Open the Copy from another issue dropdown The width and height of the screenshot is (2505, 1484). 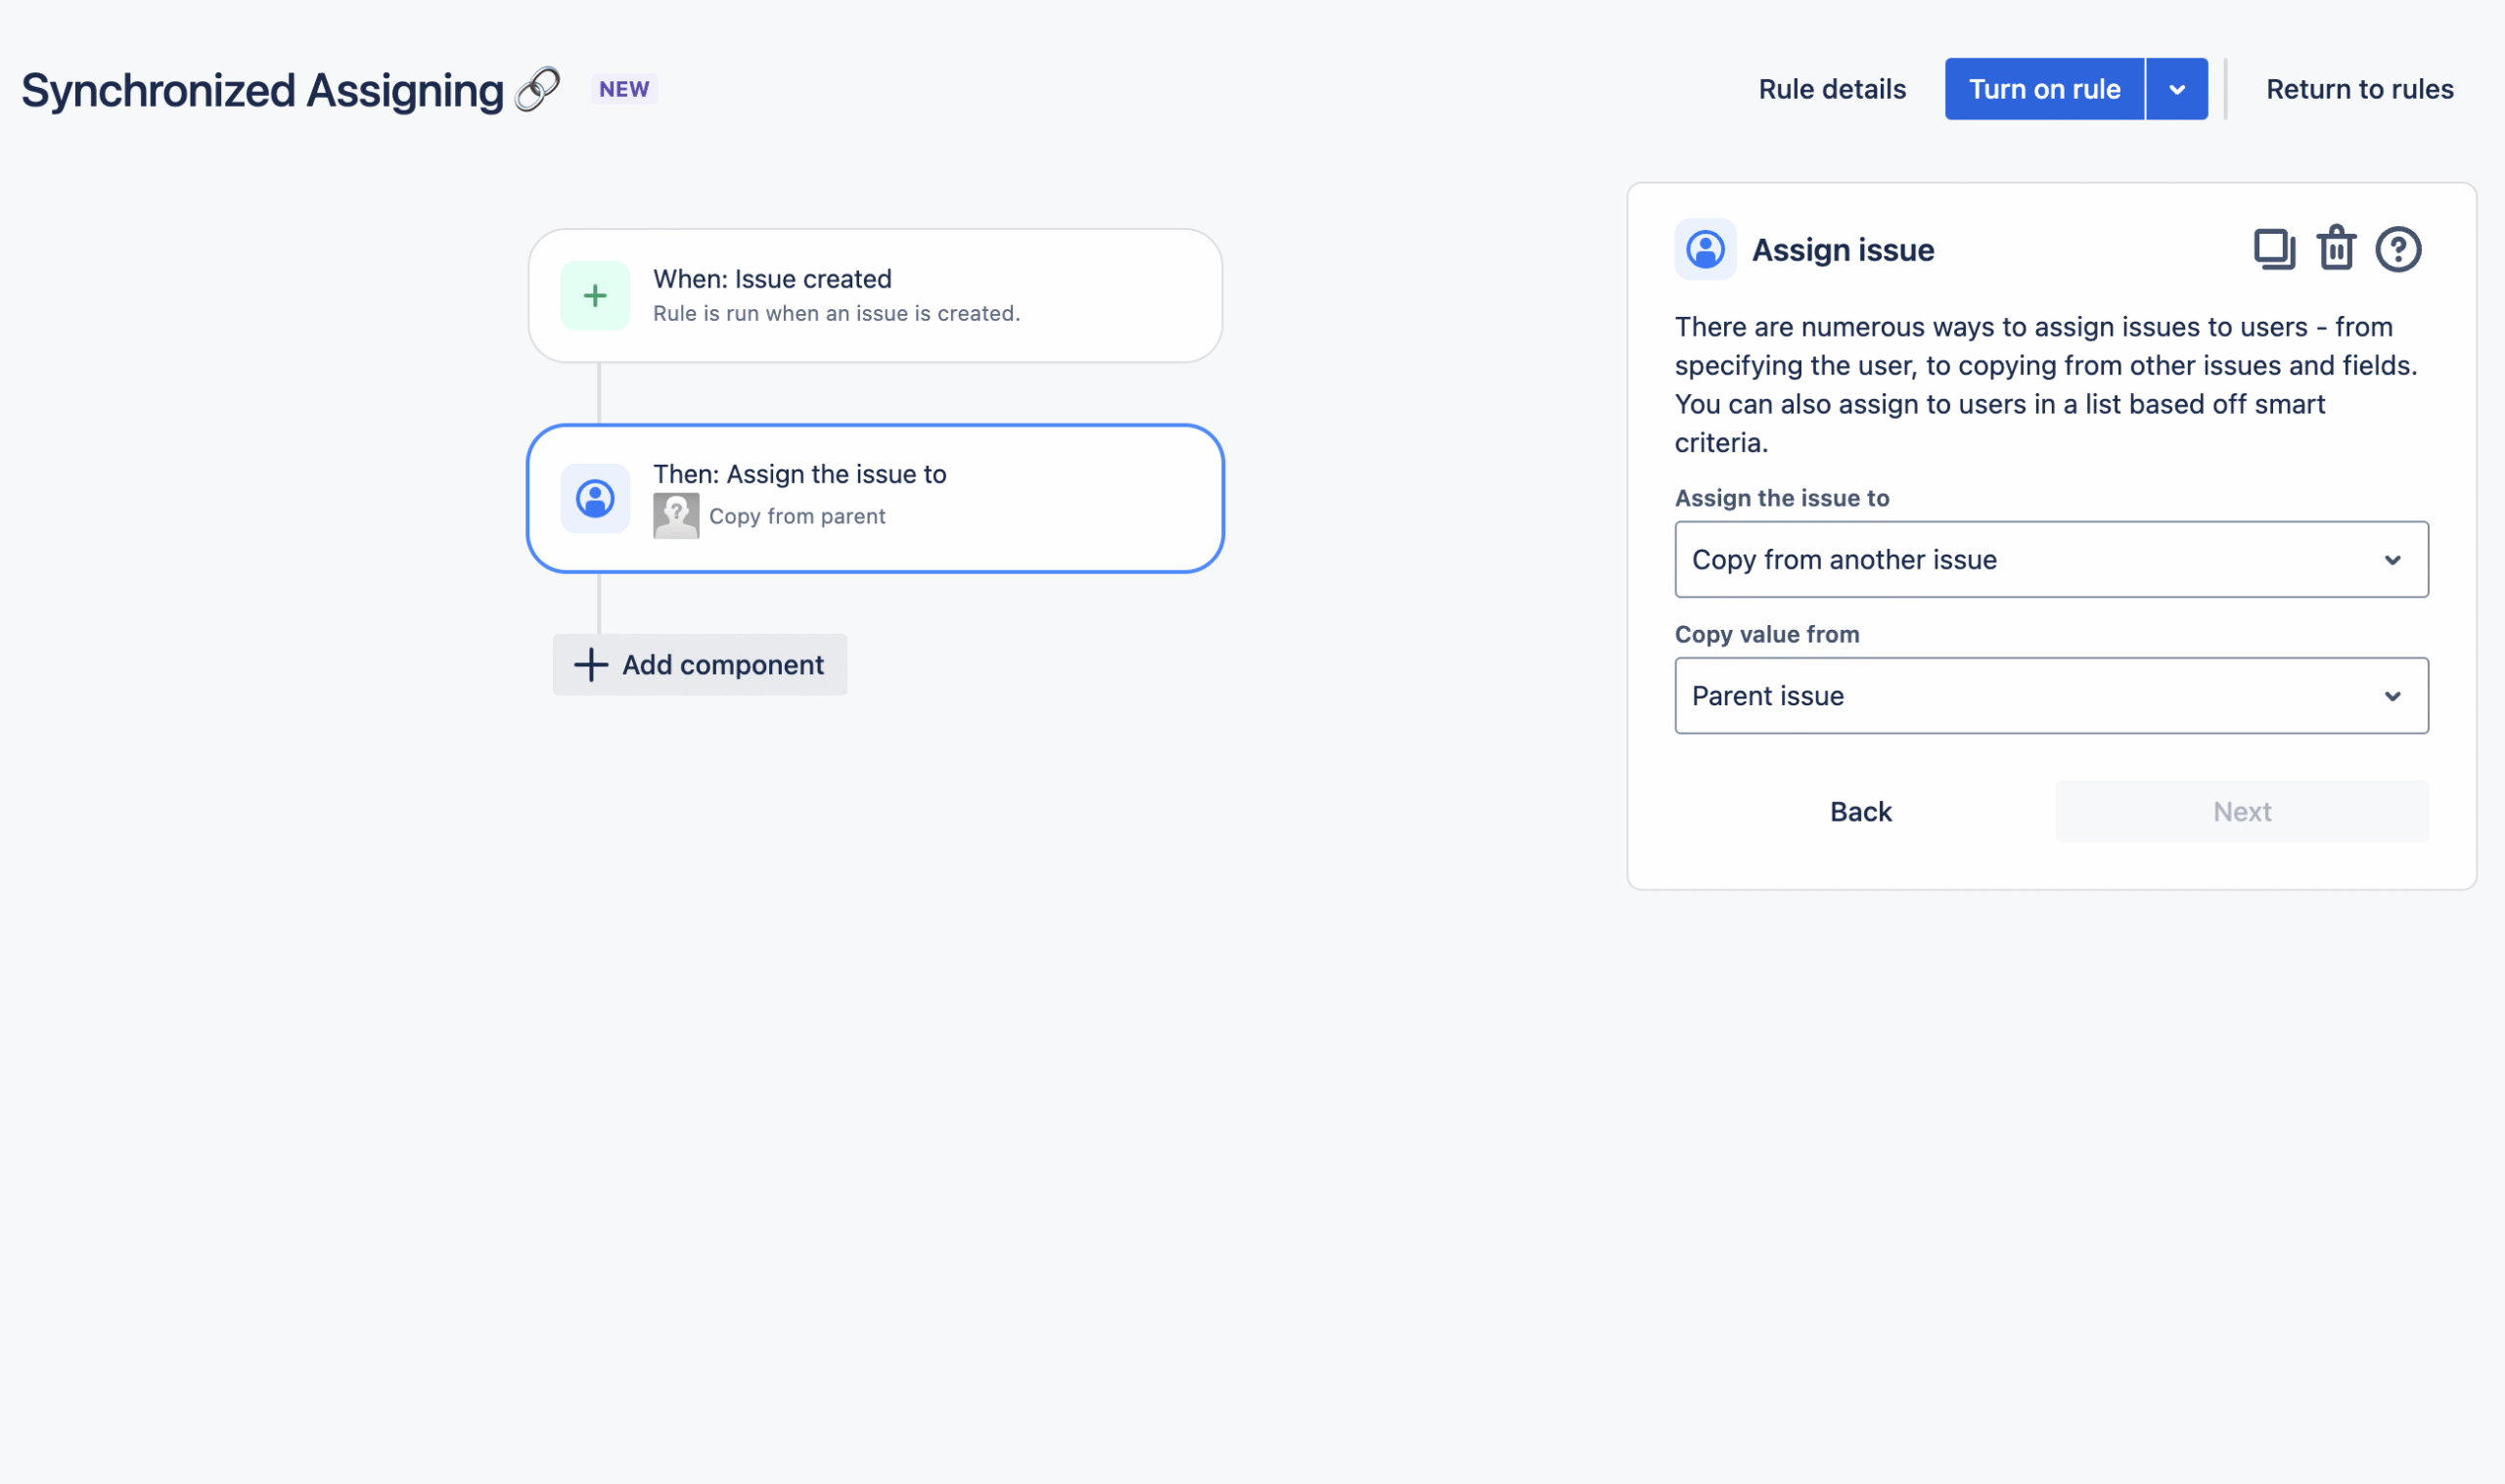coord(2051,559)
